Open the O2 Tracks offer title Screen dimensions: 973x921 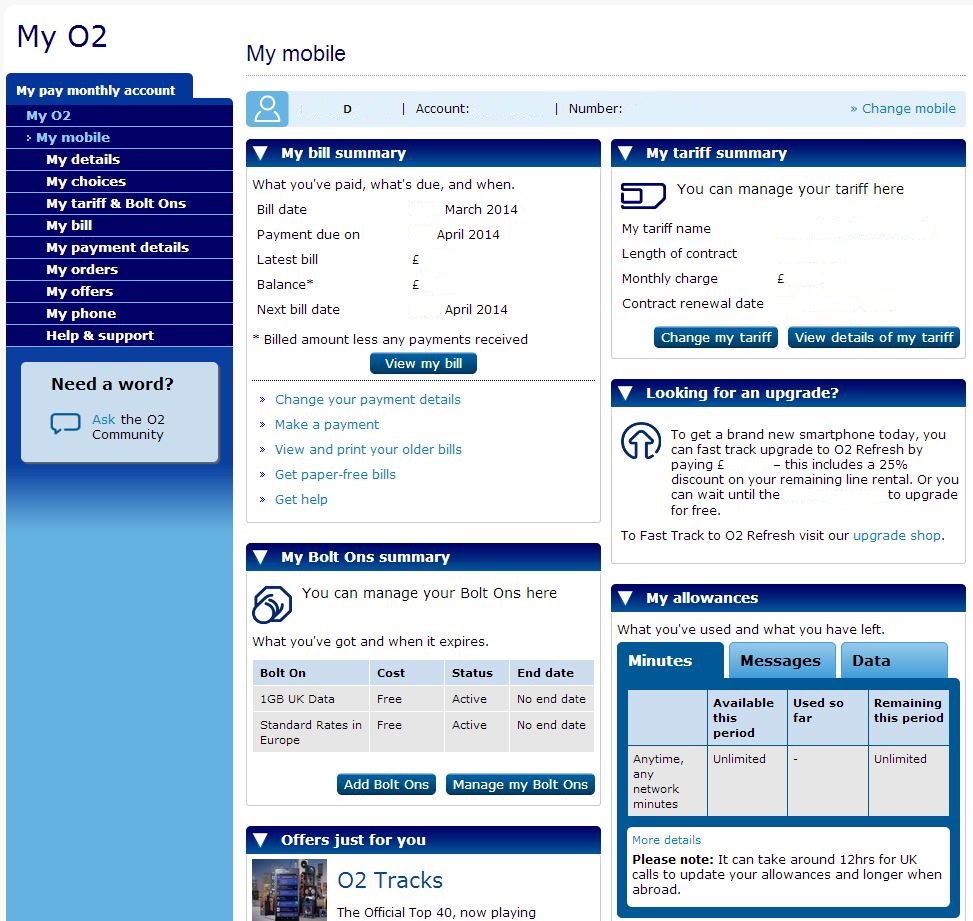[x=390, y=881]
